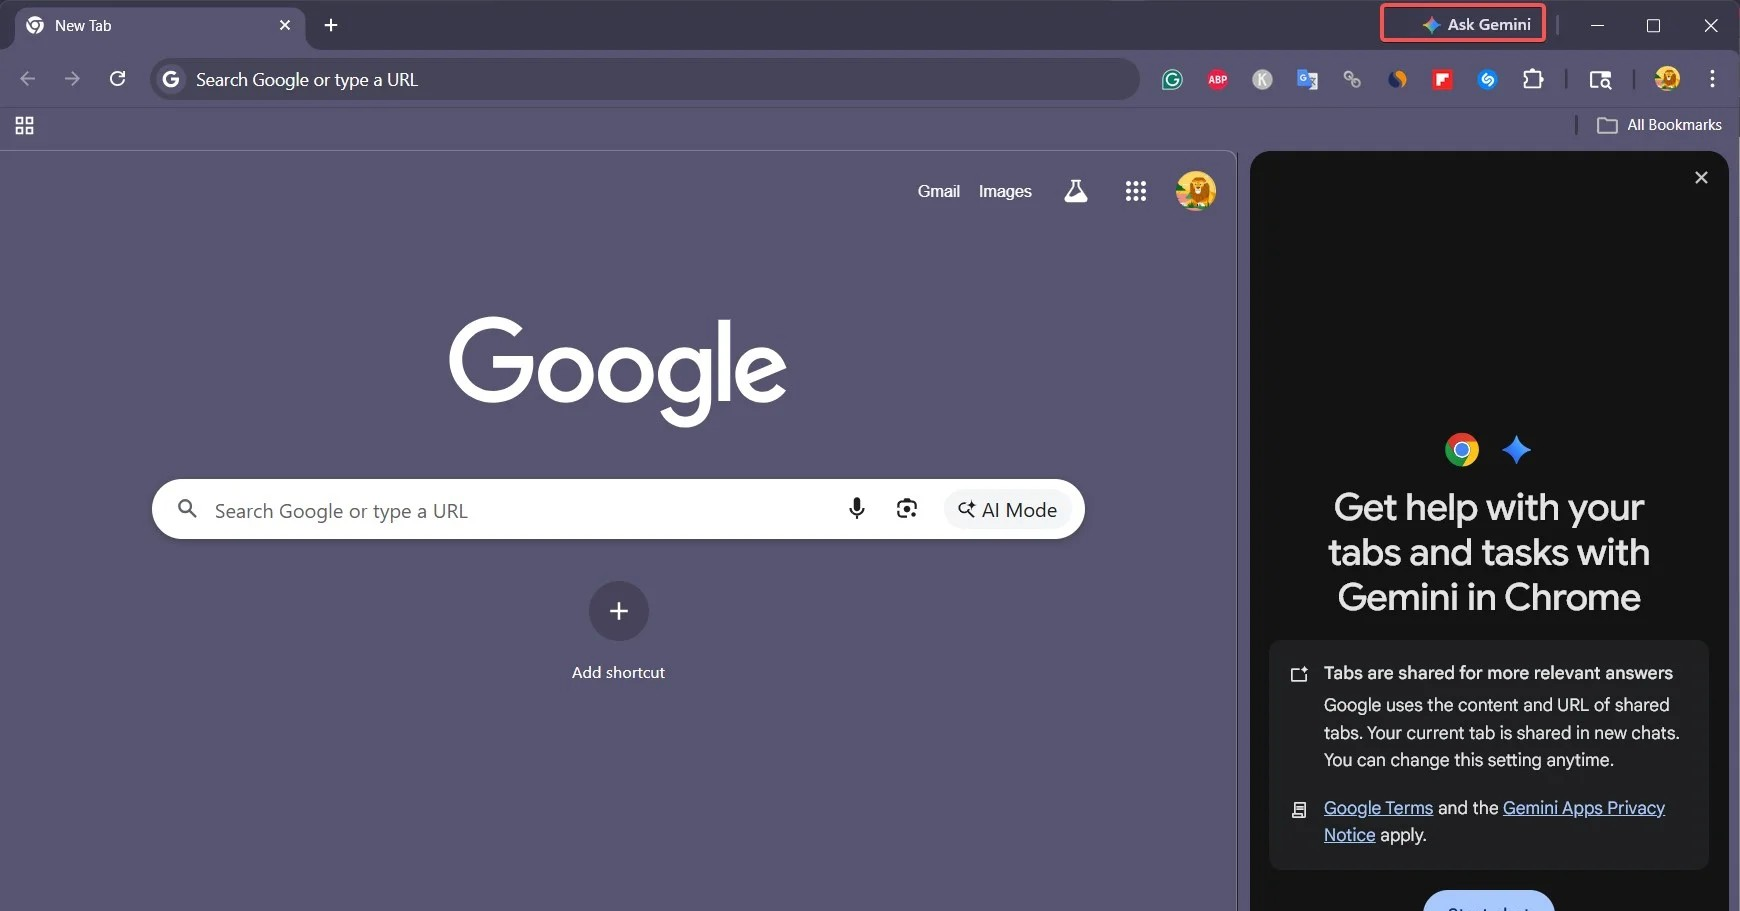Open the Shazam extension
Image resolution: width=1740 pixels, height=911 pixels.
coord(1487,79)
